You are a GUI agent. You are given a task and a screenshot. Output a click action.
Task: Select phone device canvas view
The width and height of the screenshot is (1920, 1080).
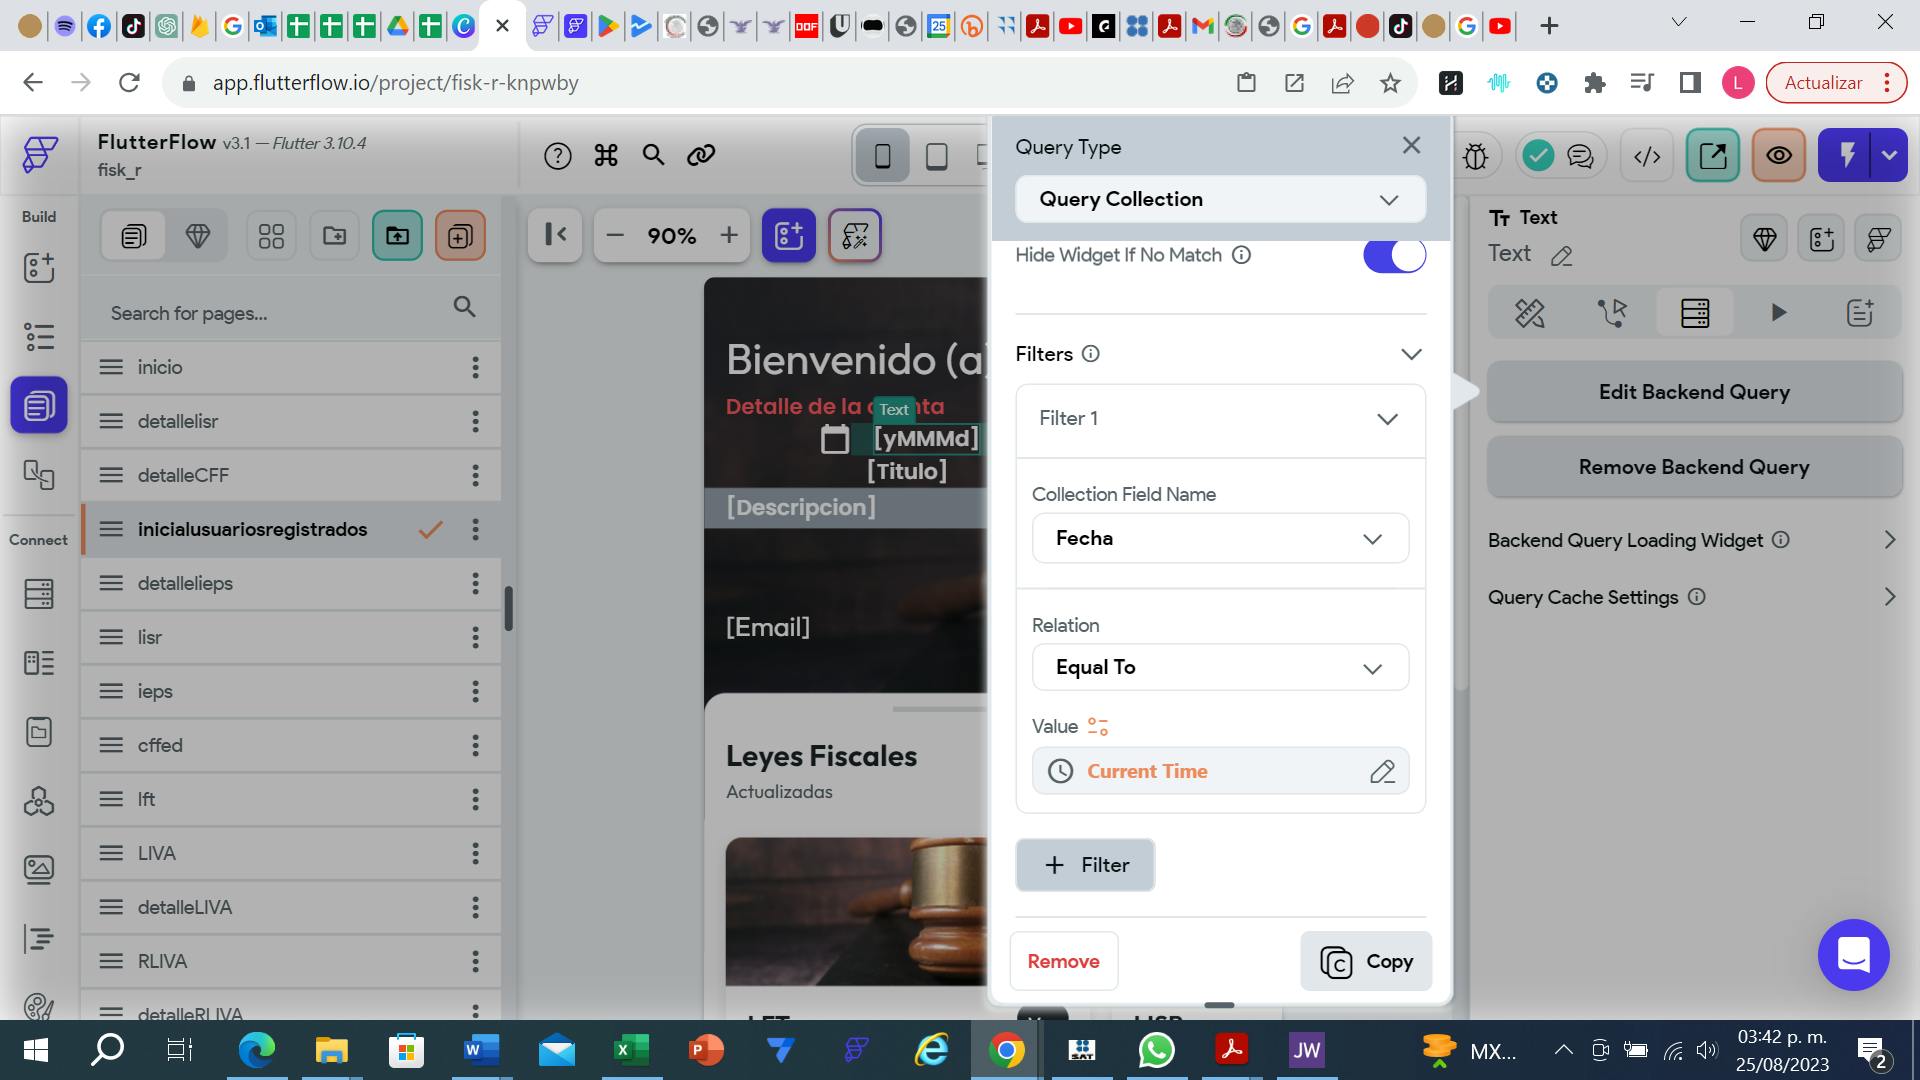882,156
